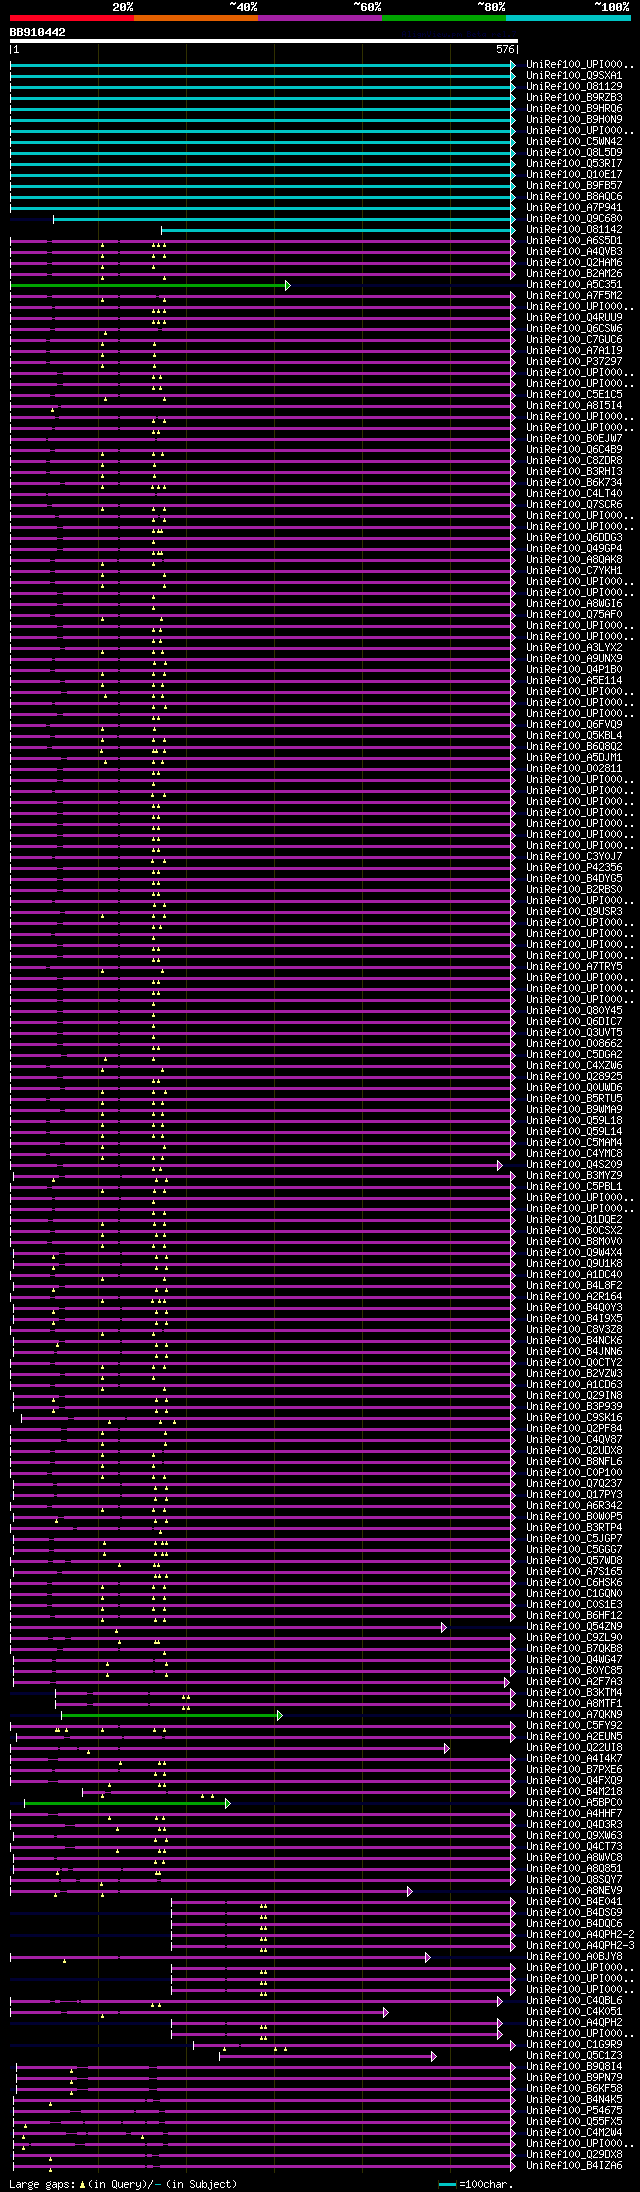This screenshot has width=640, height=2192.
Task: Select the UniRef100_P37297 label
Action: pos(574,361)
